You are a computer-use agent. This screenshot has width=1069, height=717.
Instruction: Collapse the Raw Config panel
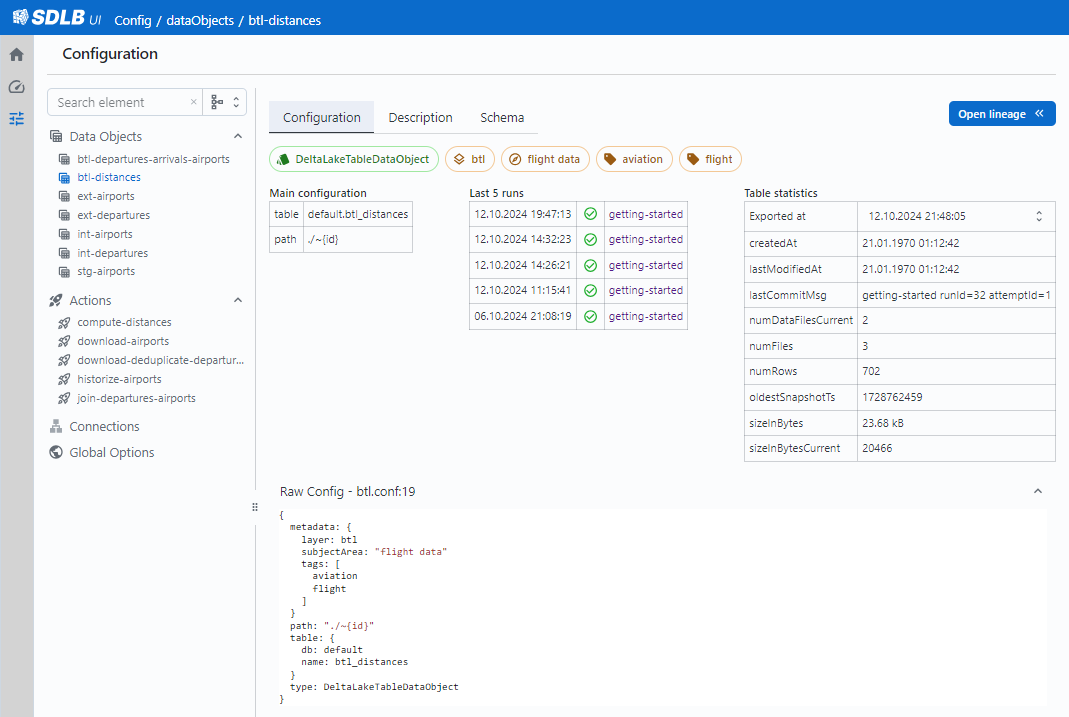point(1037,491)
